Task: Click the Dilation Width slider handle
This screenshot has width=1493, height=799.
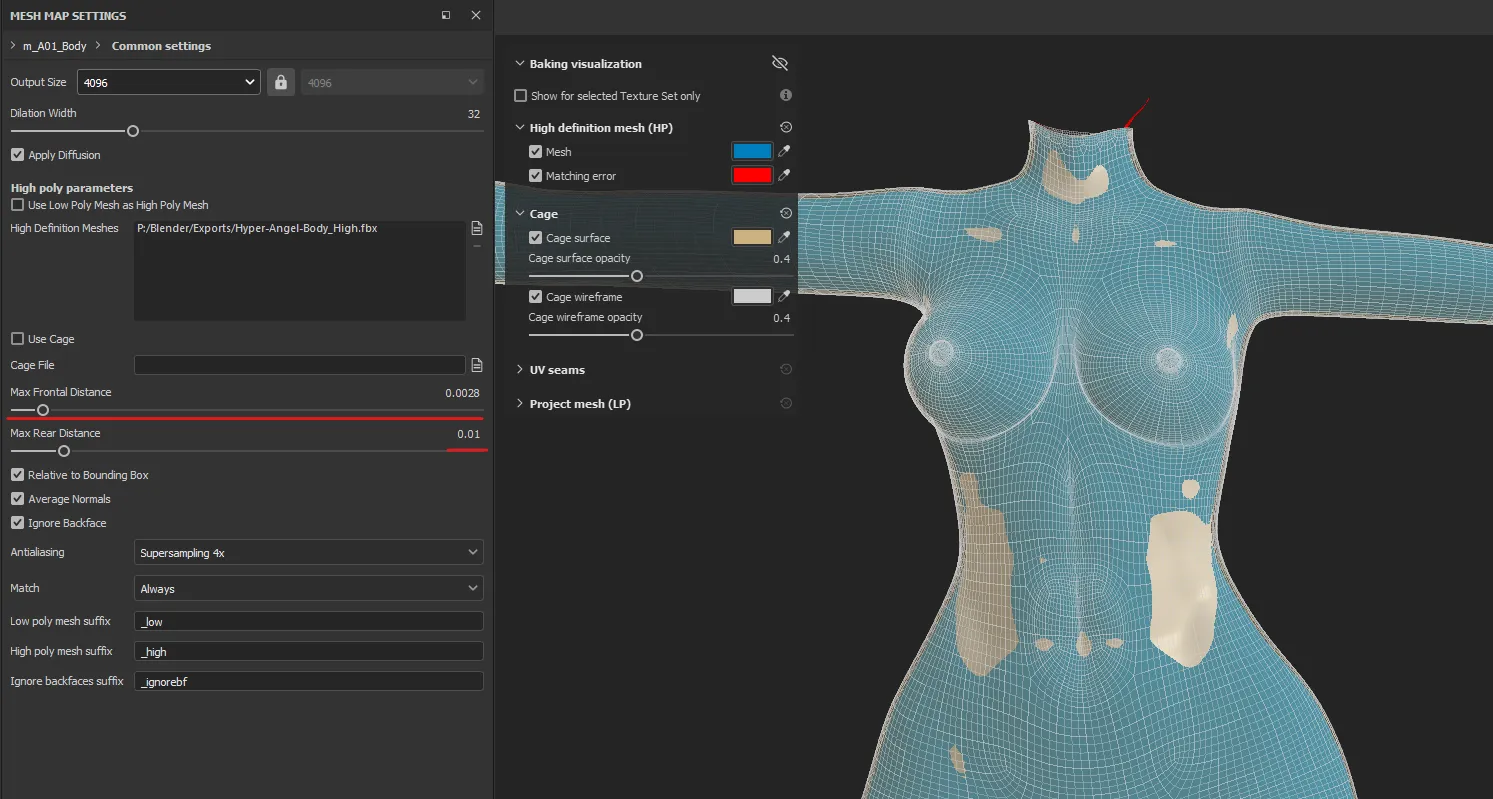Action: [132, 131]
